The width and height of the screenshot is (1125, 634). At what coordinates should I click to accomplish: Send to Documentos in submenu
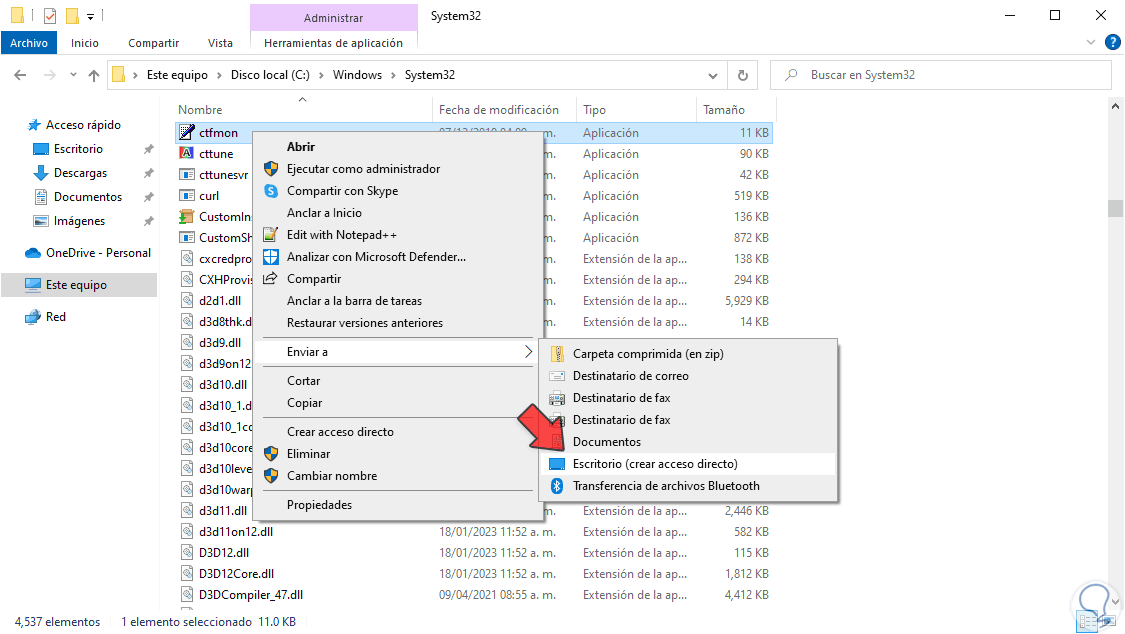688,442
